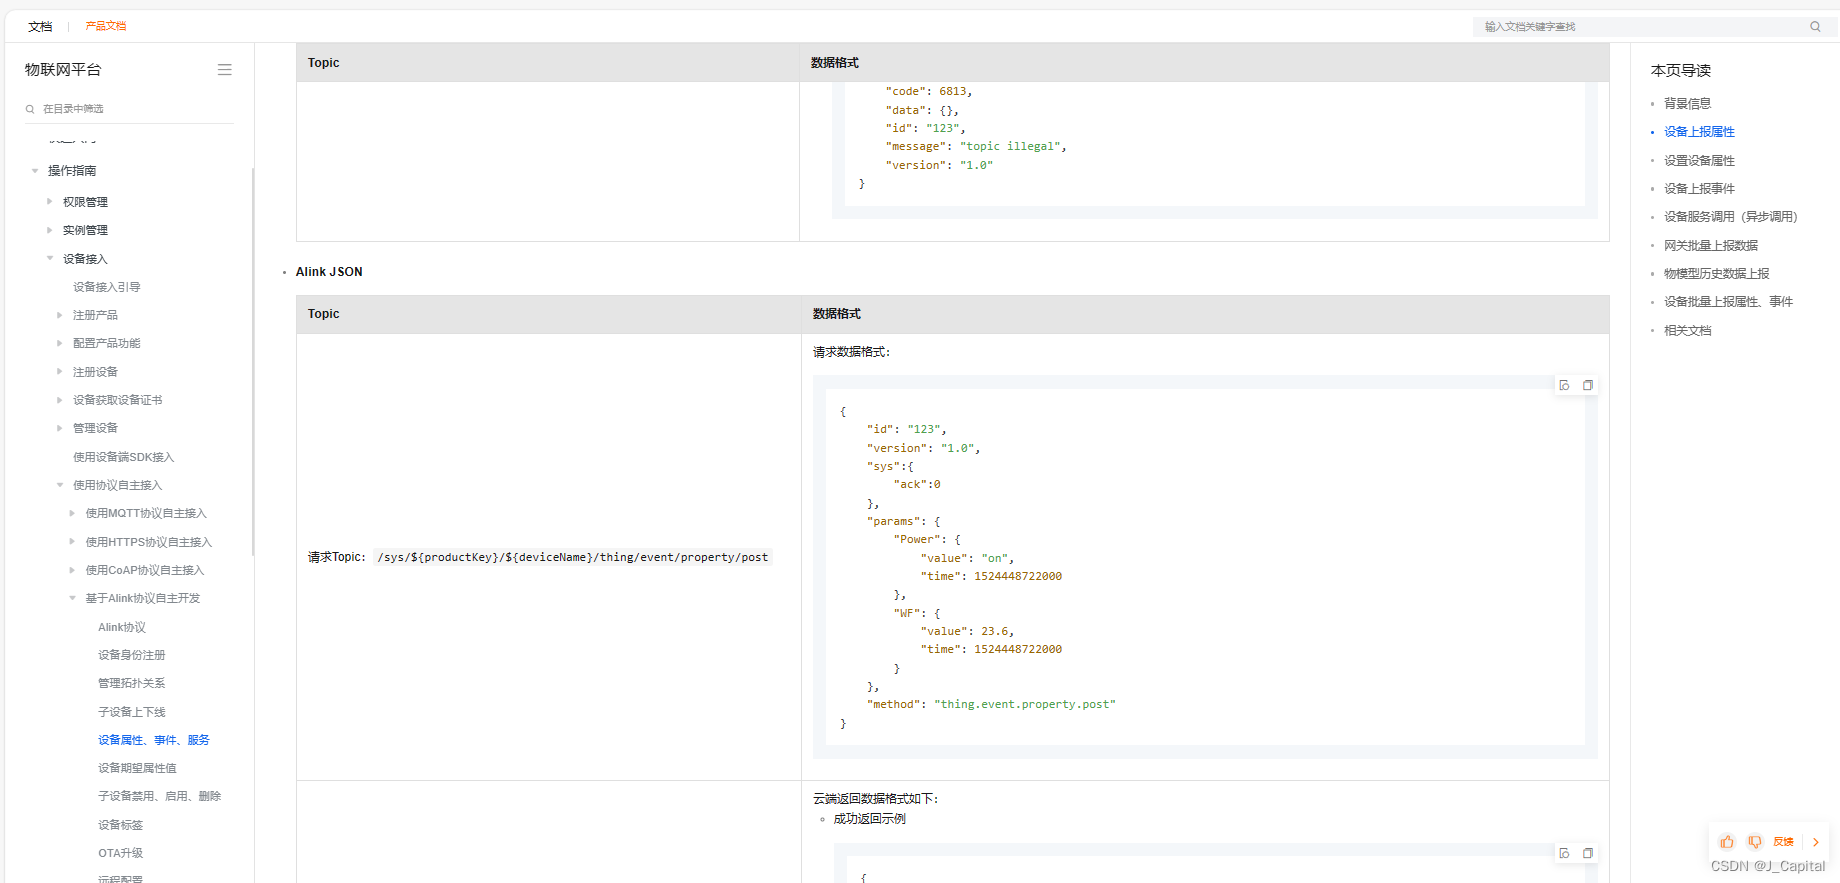Image resolution: width=1840 pixels, height=883 pixels.
Task: Click theme icon on success response code block
Action: 1565,853
